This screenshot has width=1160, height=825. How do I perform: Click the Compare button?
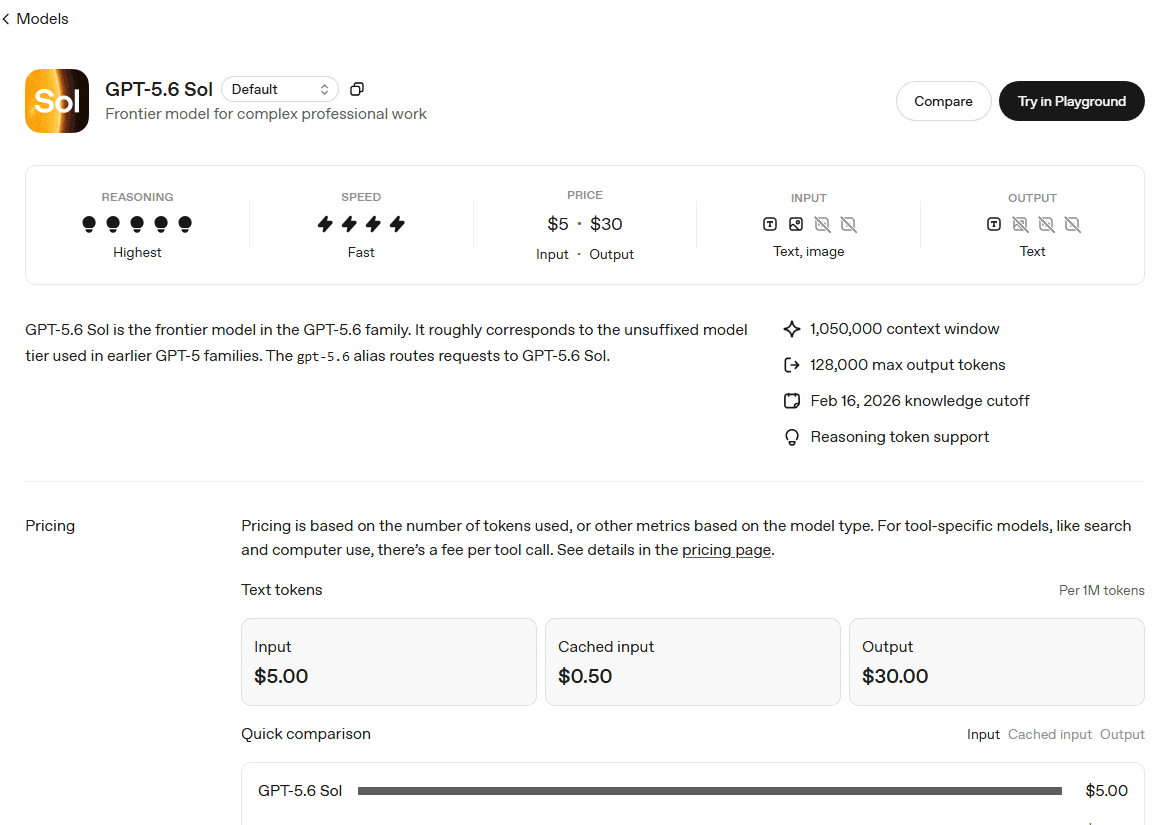(x=943, y=101)
